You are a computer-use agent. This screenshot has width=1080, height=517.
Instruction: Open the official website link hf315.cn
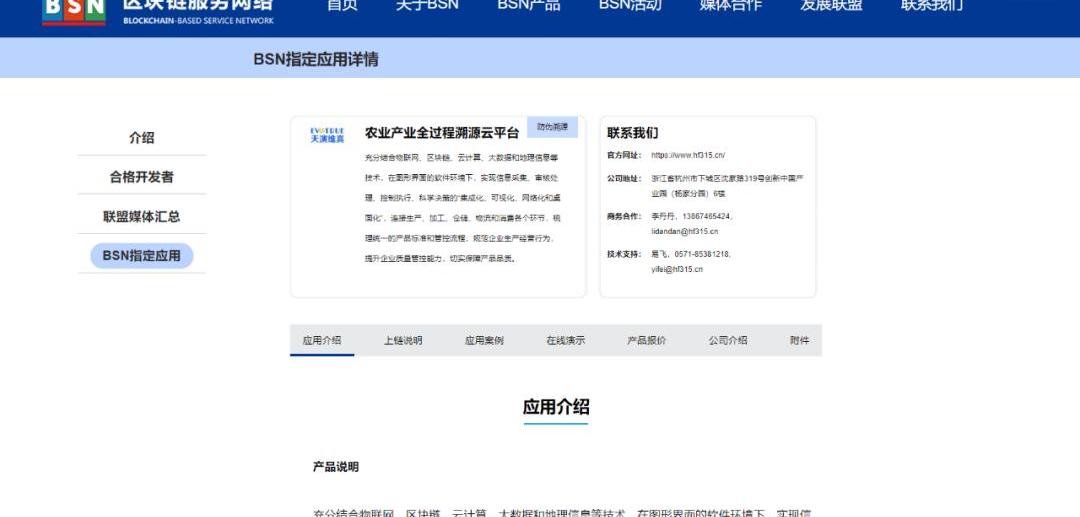(x=688, y=155)
